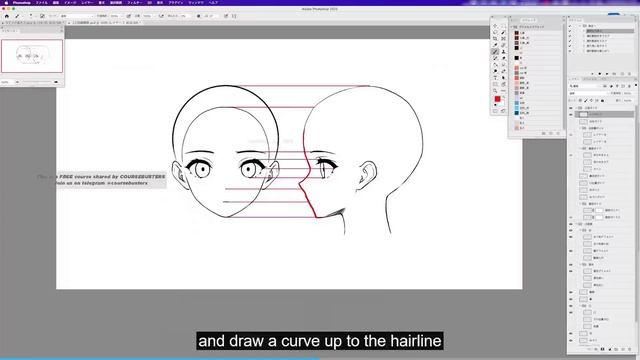Open the Apple menu

tap(6, 2)
